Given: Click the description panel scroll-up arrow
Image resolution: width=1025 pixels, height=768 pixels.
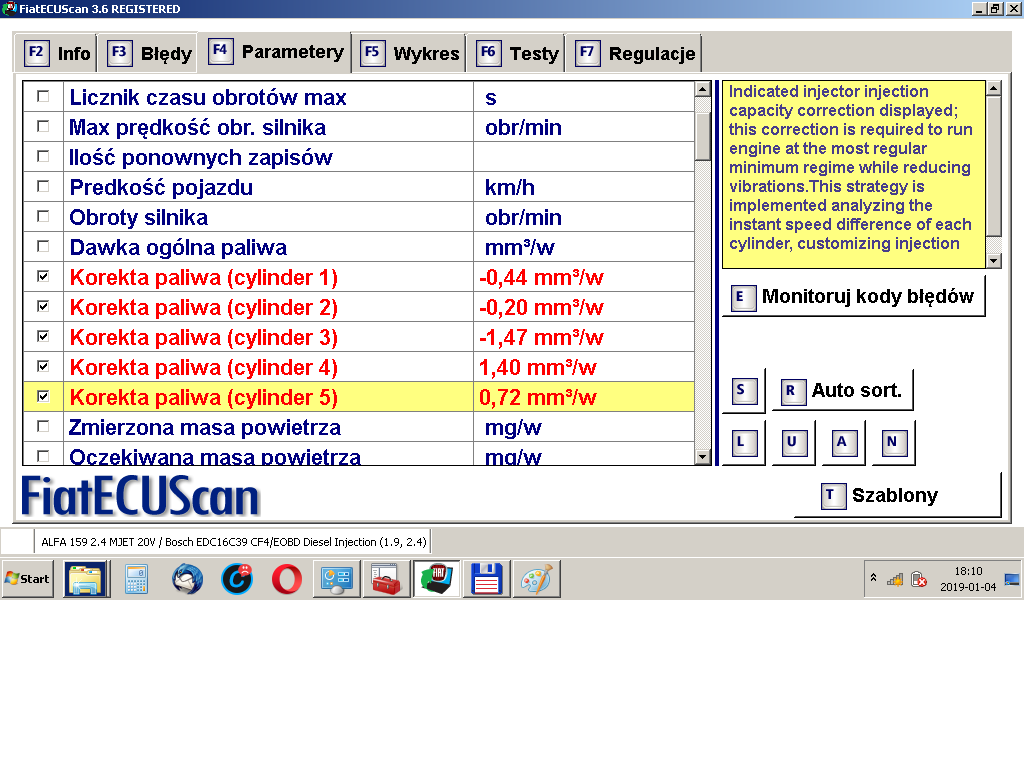Looking at the screenshot, I should coord(994,88).
